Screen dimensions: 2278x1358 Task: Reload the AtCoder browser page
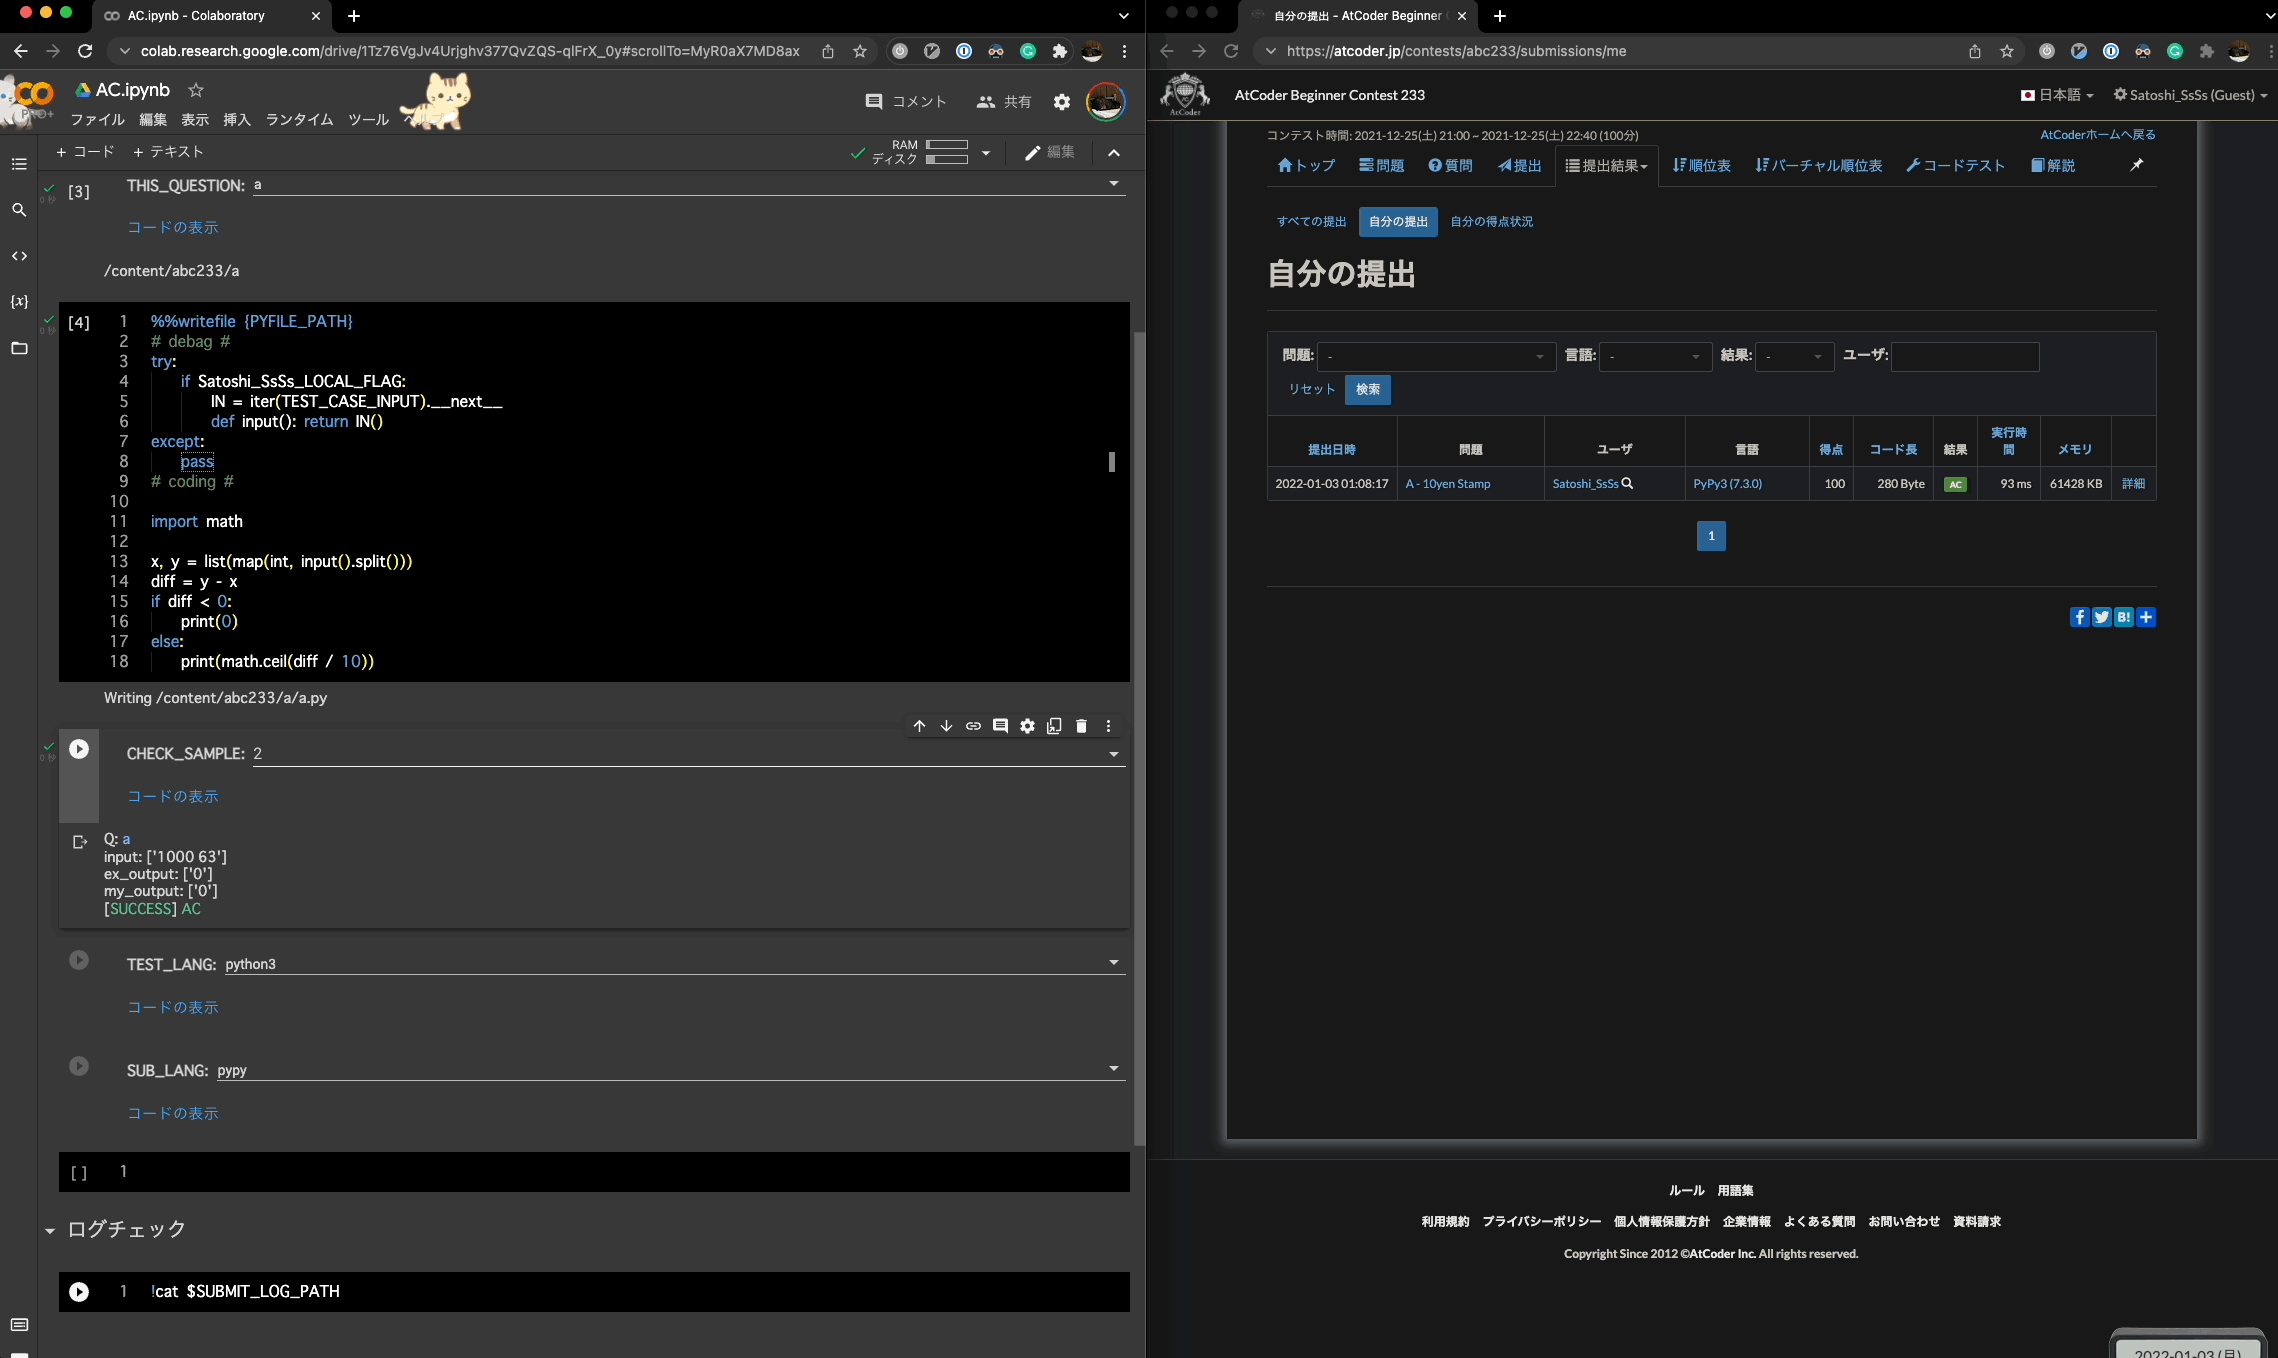(x=1231, y=51)
